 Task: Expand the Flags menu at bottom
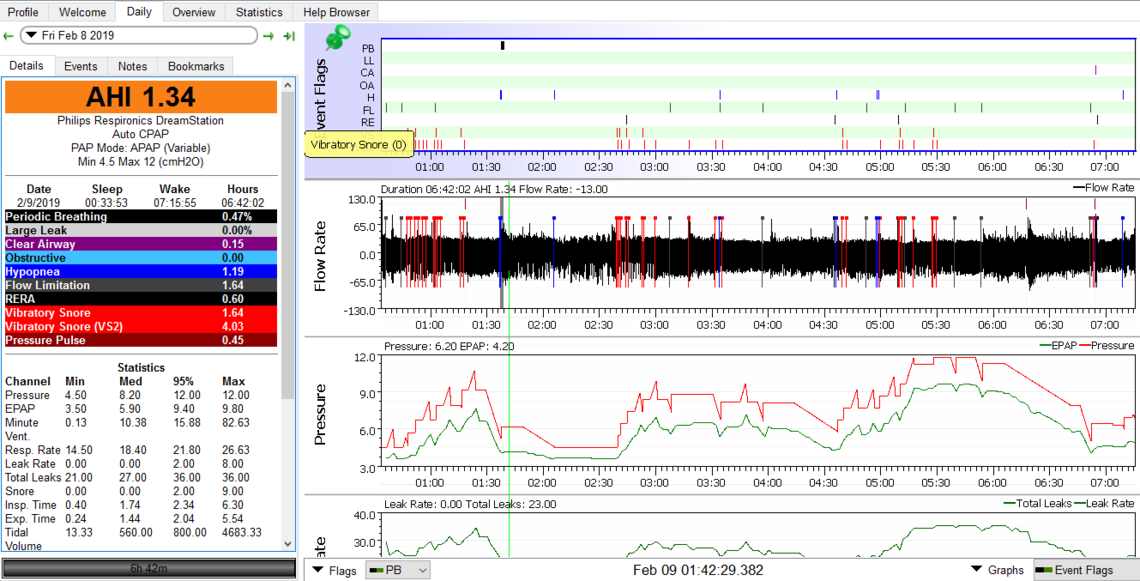tap(334, 570)
